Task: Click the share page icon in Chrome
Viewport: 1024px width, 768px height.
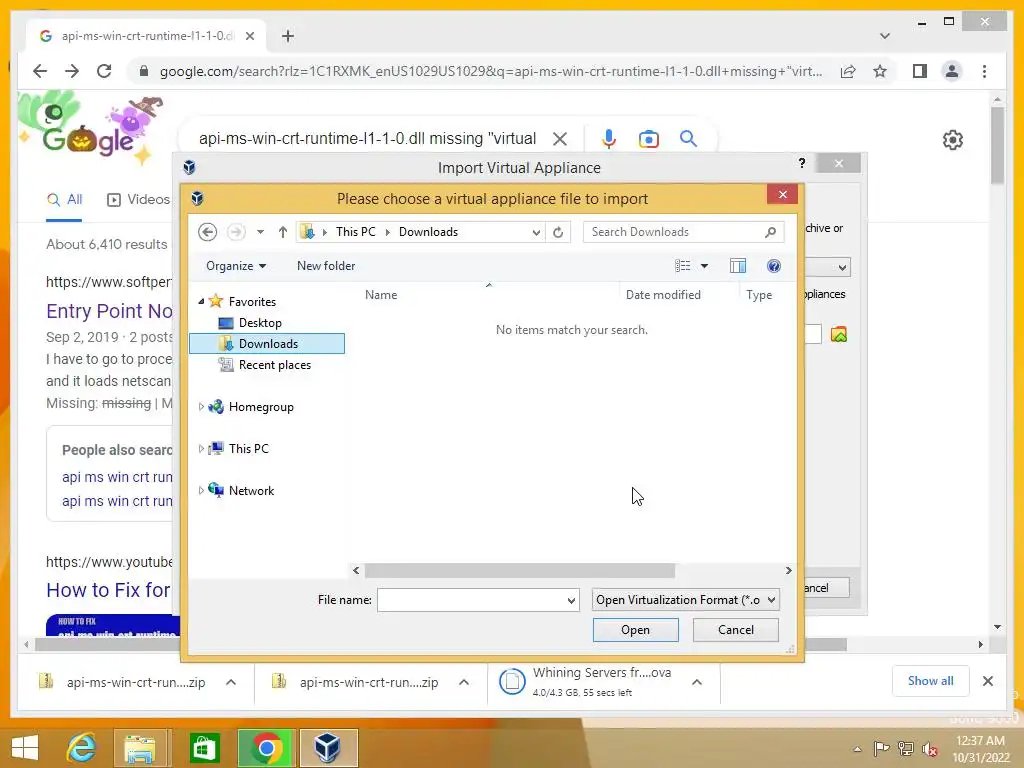Action: pyautogui.click(x=848, y=71)
